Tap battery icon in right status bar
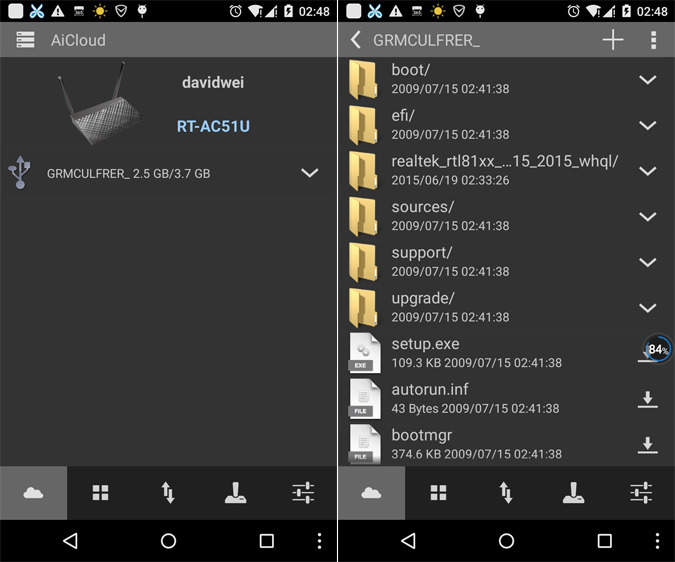The height and width of the screenshot is (562, 675). [626, 11]
